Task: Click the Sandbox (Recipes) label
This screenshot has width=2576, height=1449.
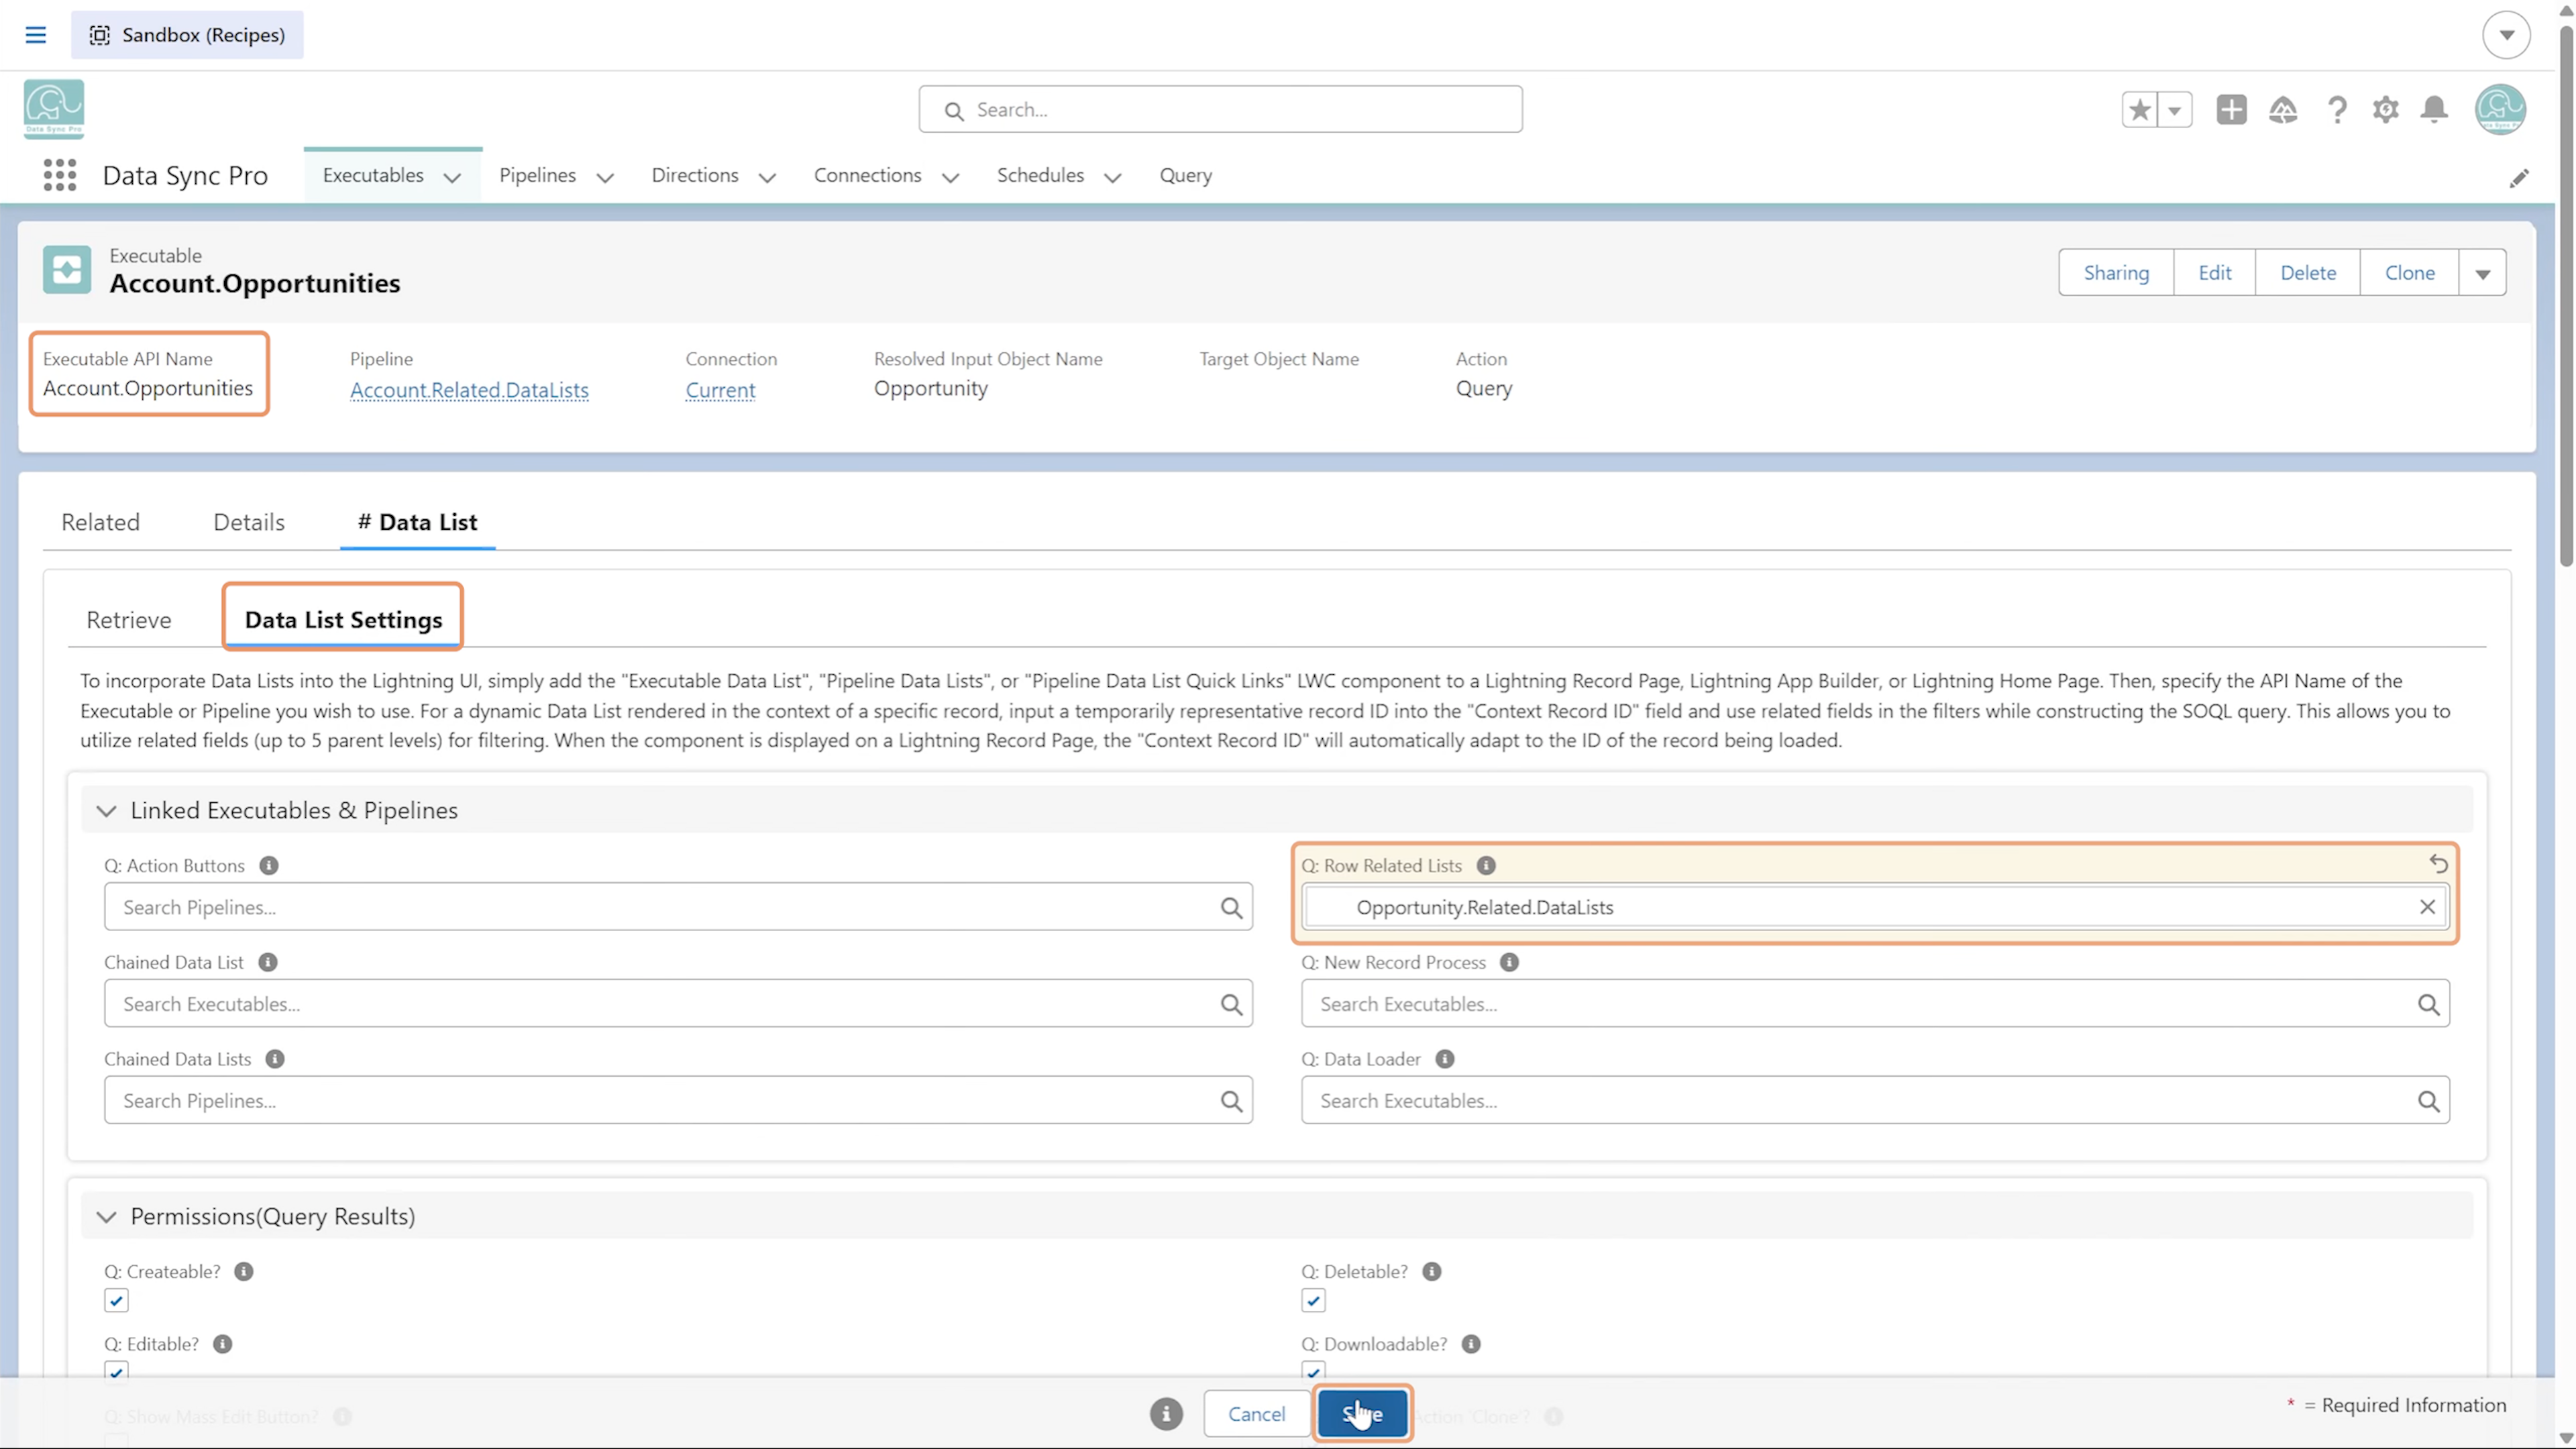Action: pyautogui.click(x=187, y=35)
